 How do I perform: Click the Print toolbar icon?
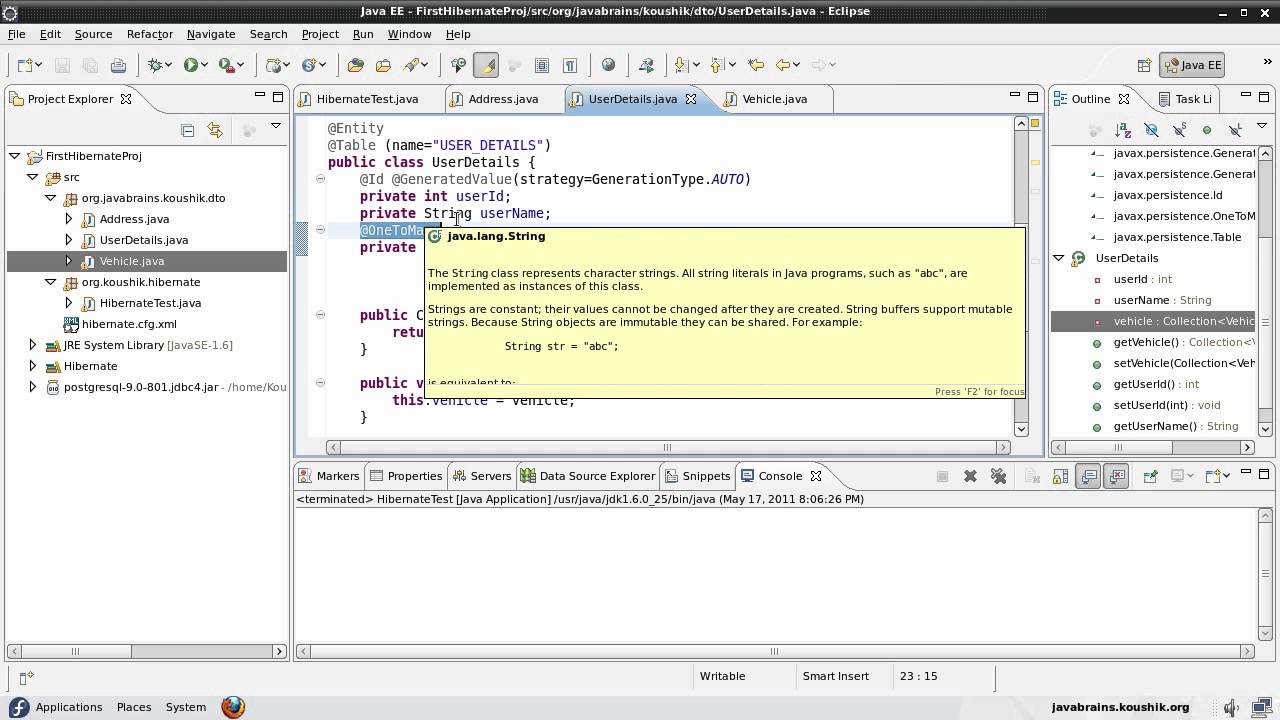(118, 65)
